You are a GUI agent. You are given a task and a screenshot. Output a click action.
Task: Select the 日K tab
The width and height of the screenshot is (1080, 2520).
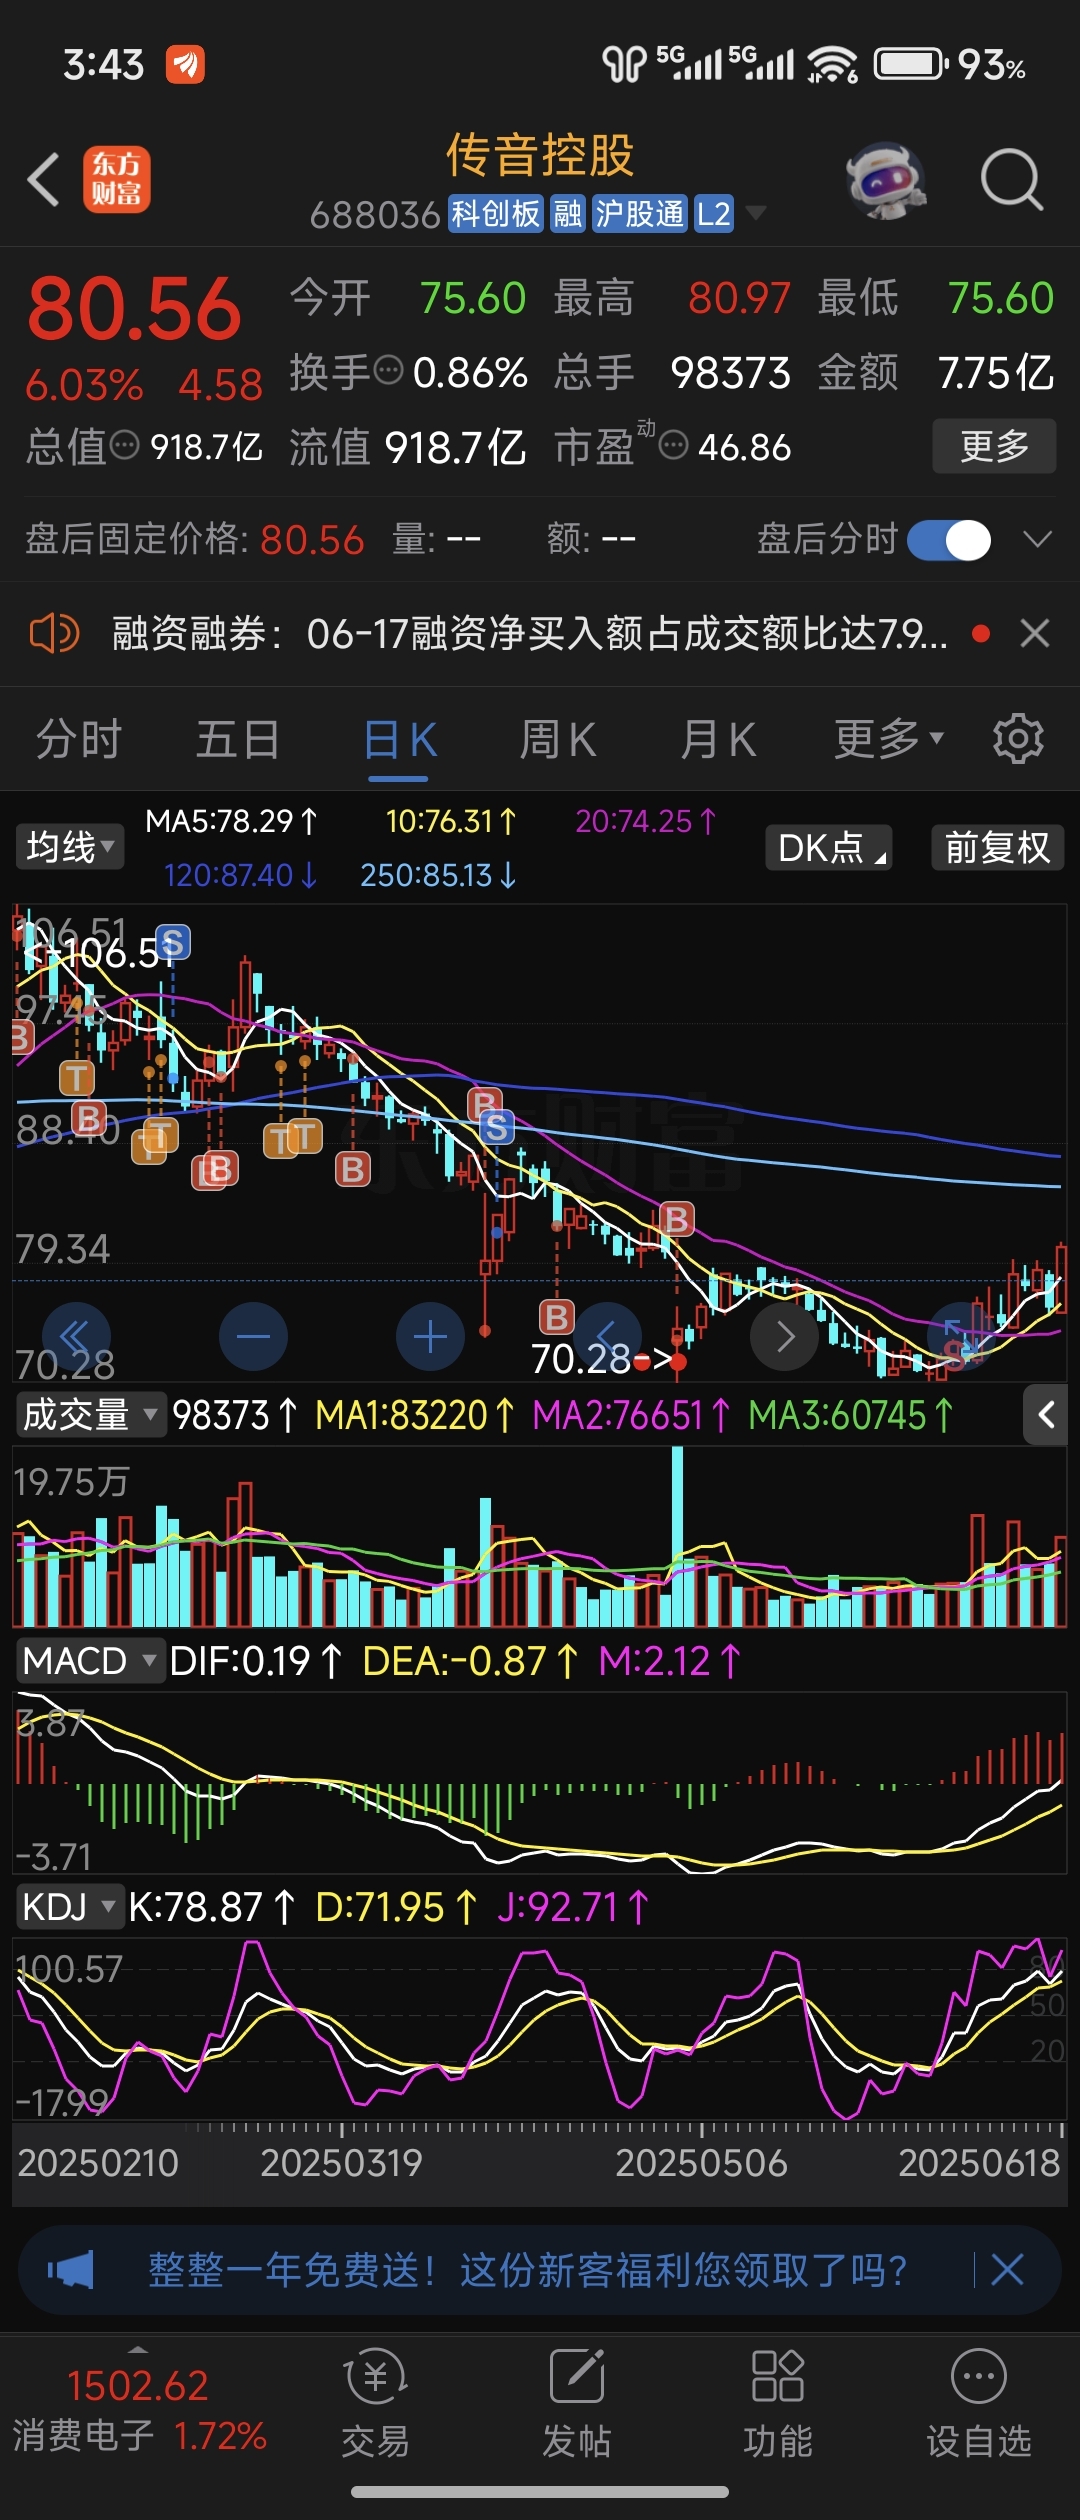point(400,740)
